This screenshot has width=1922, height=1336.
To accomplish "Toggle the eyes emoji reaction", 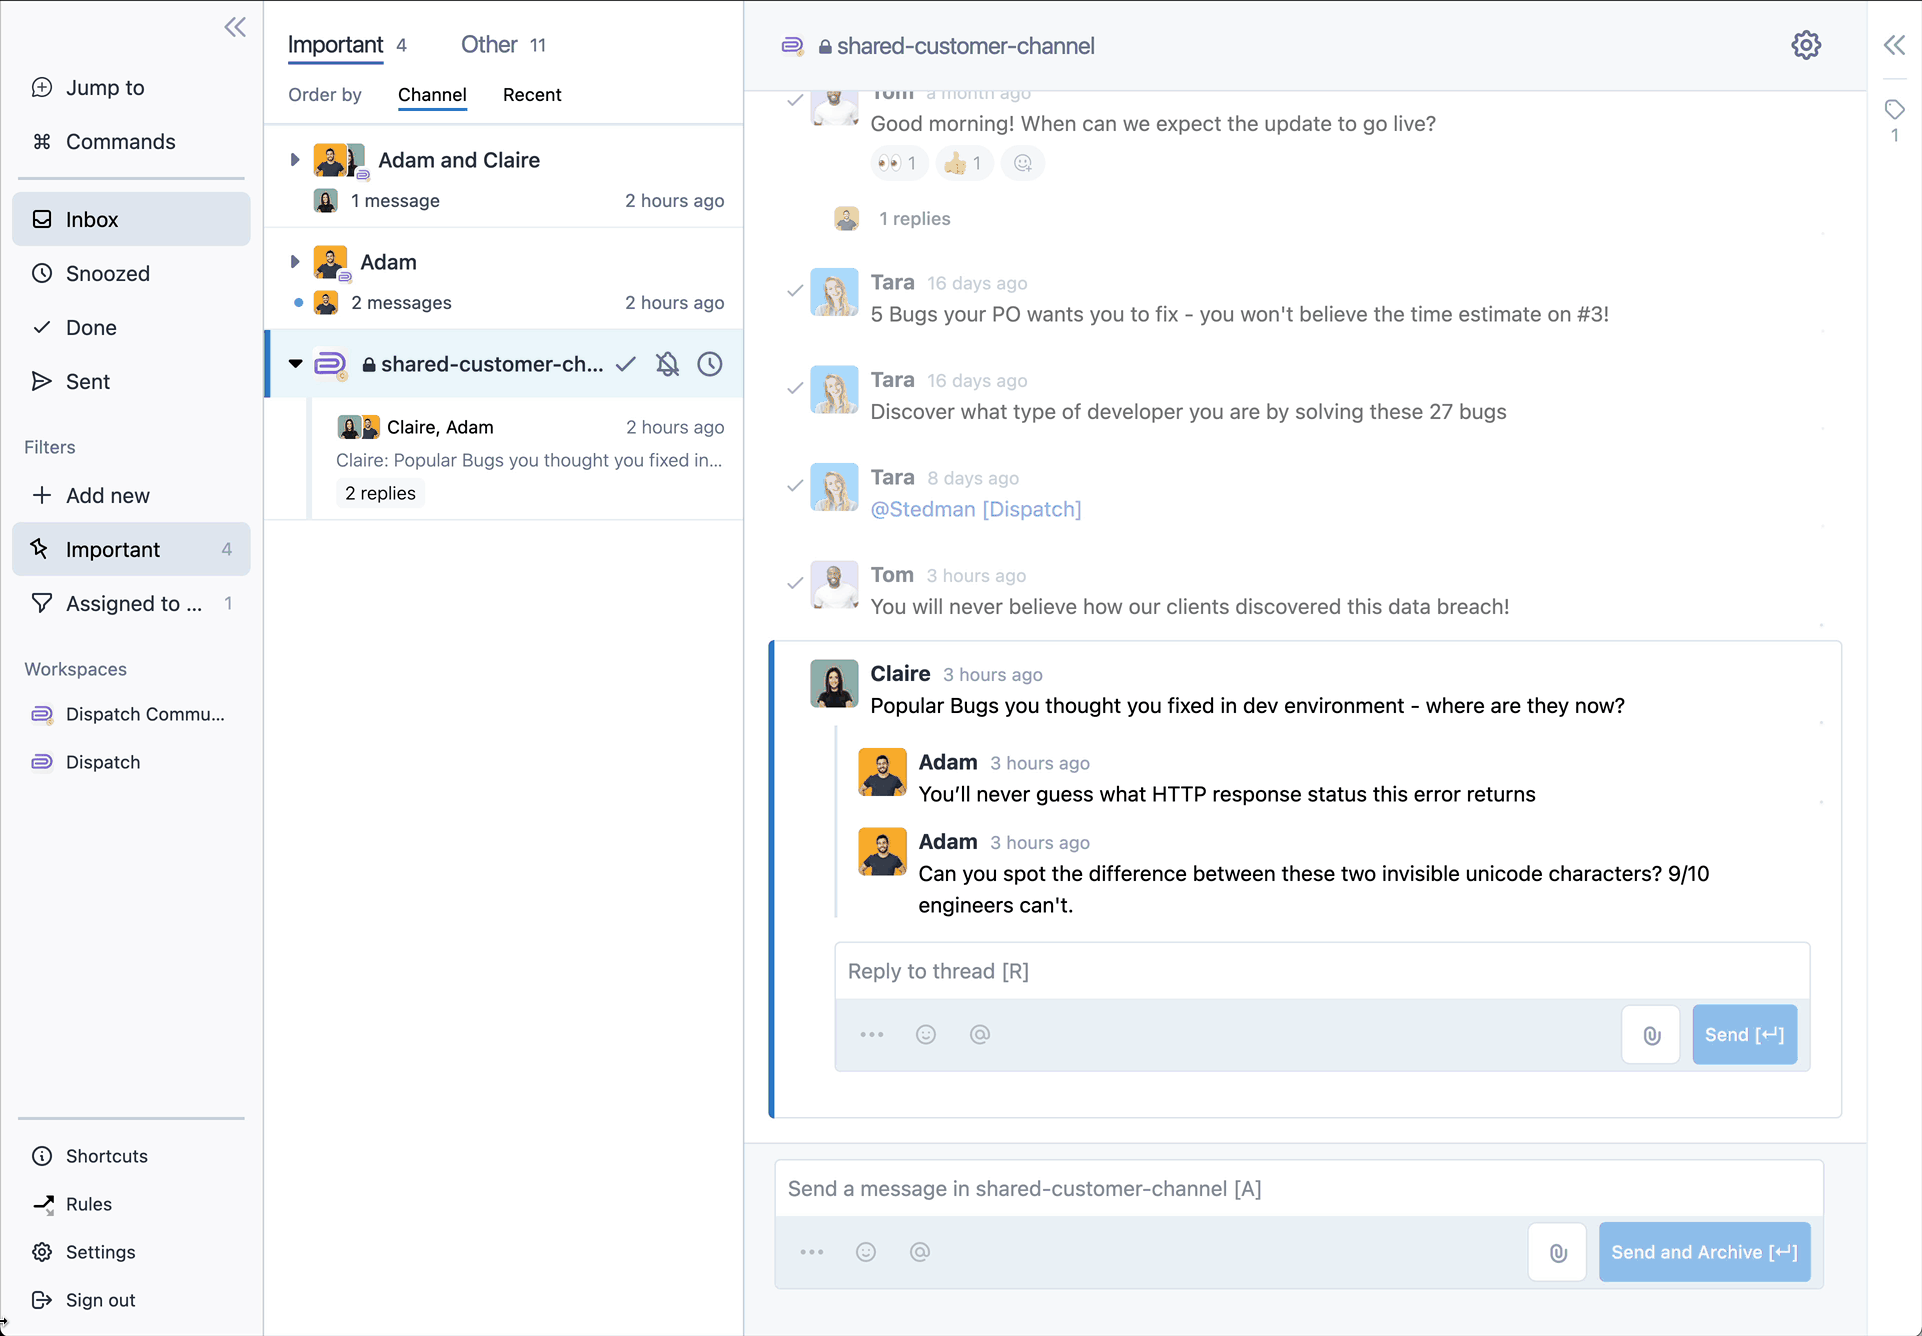I will (898, 163).
